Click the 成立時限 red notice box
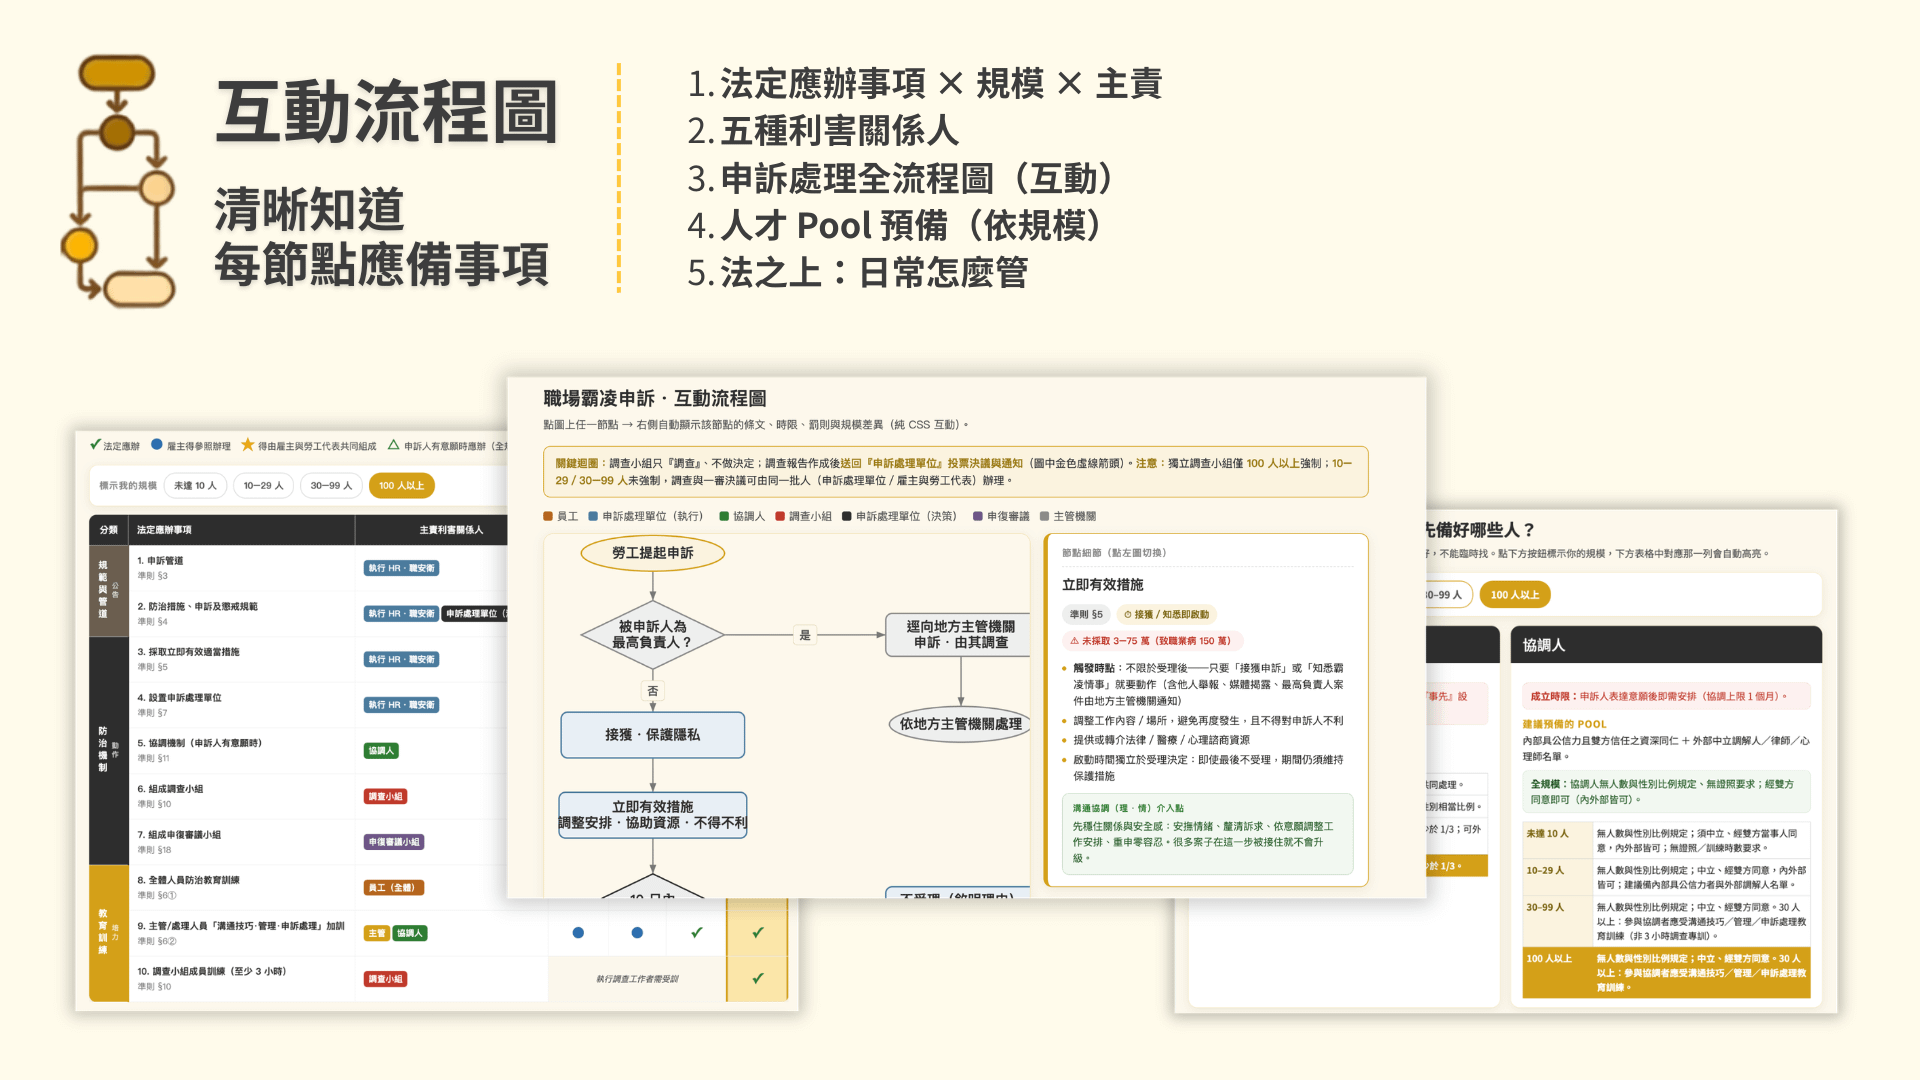Screen dimensions: 1920x1080 tap(1666, 696)
